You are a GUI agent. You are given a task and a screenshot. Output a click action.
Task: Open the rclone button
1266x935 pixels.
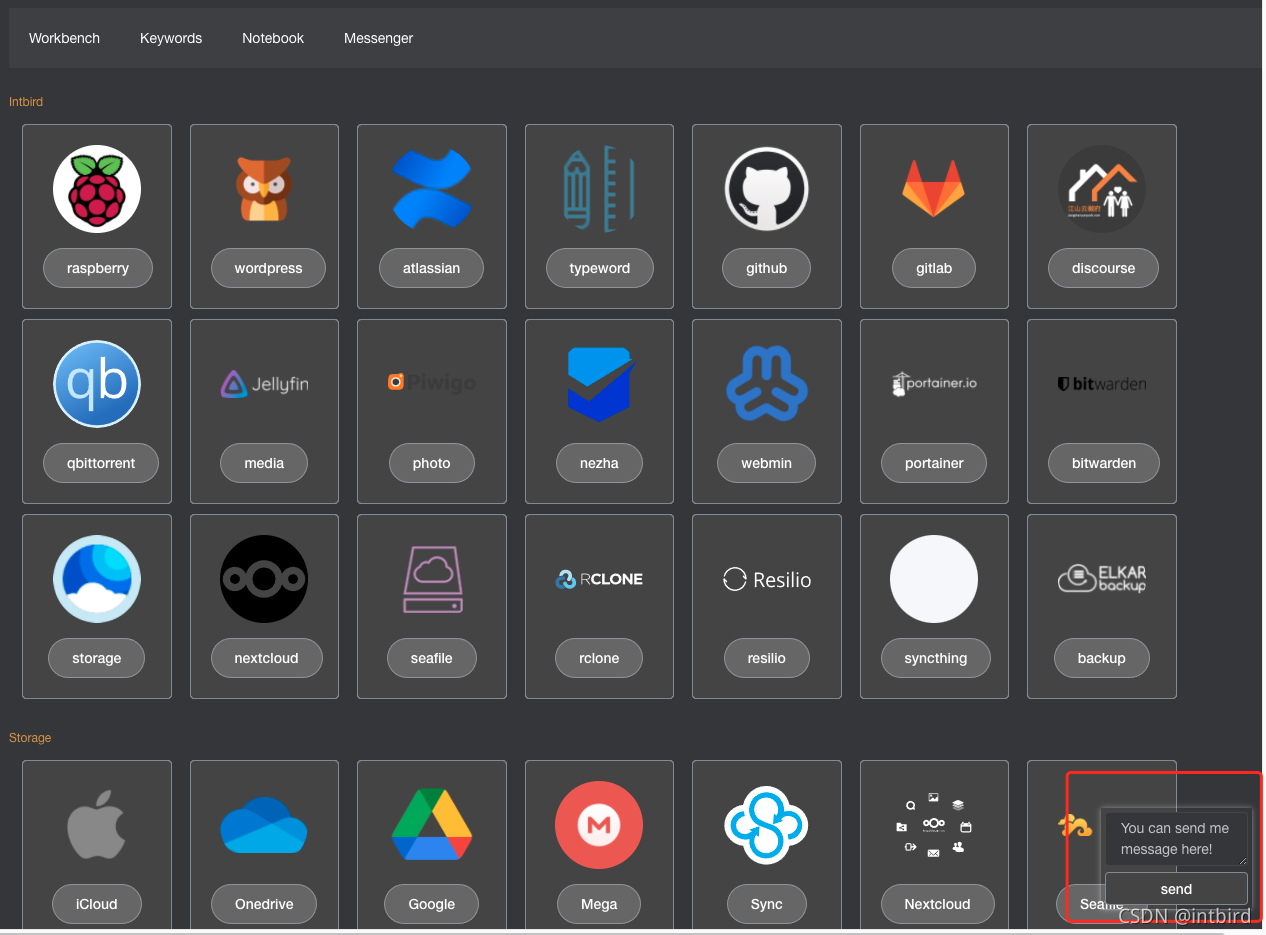[599, 658]
